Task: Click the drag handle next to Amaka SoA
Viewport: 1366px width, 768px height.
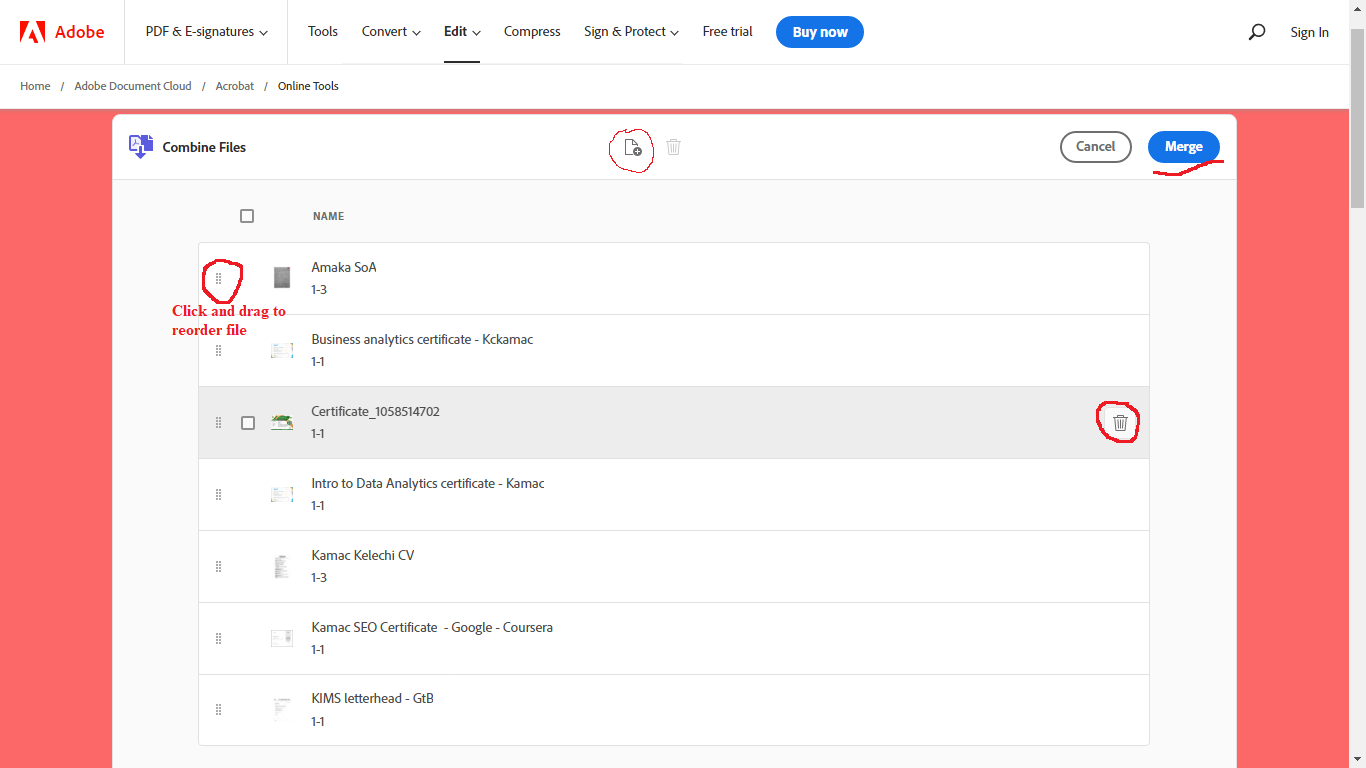Action: click(x=219, y=278)
